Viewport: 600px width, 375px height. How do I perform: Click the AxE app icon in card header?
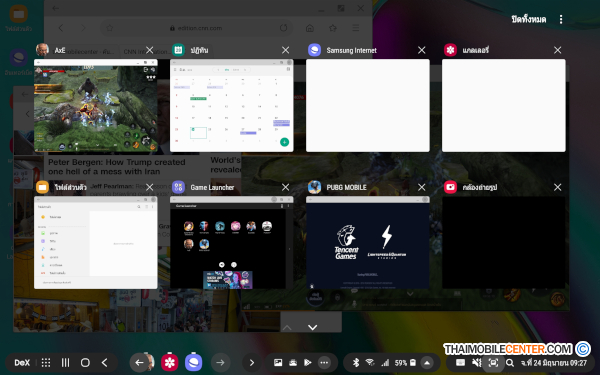pos(42,50)
